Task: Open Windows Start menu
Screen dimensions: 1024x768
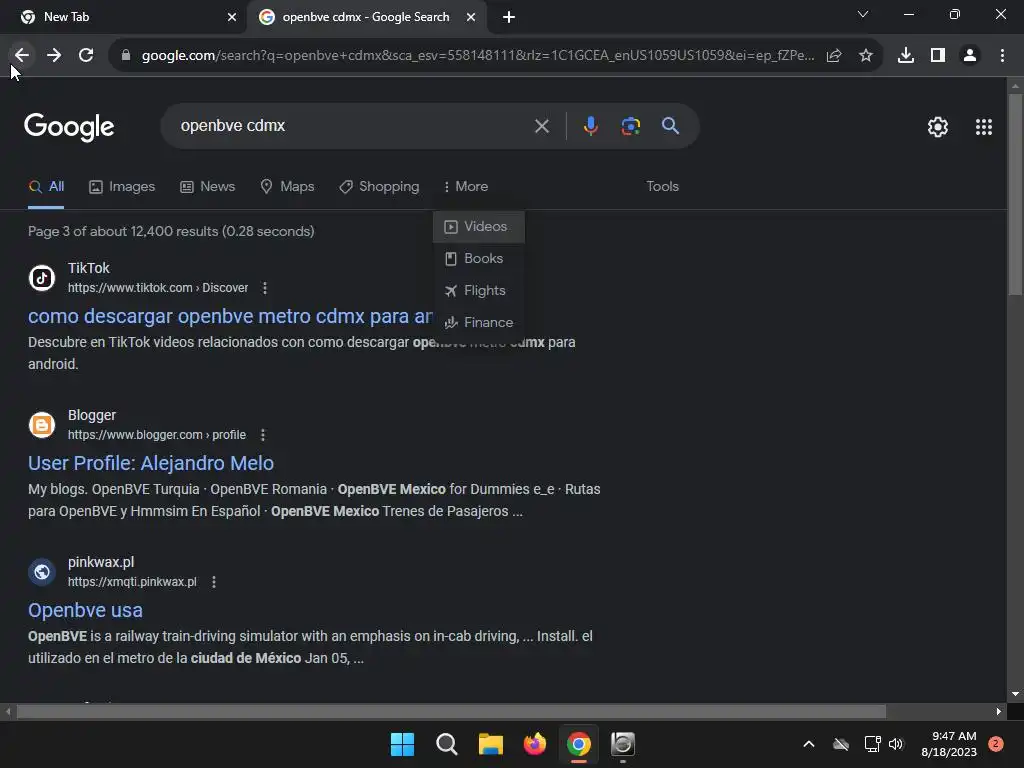Action: point(402,744)
